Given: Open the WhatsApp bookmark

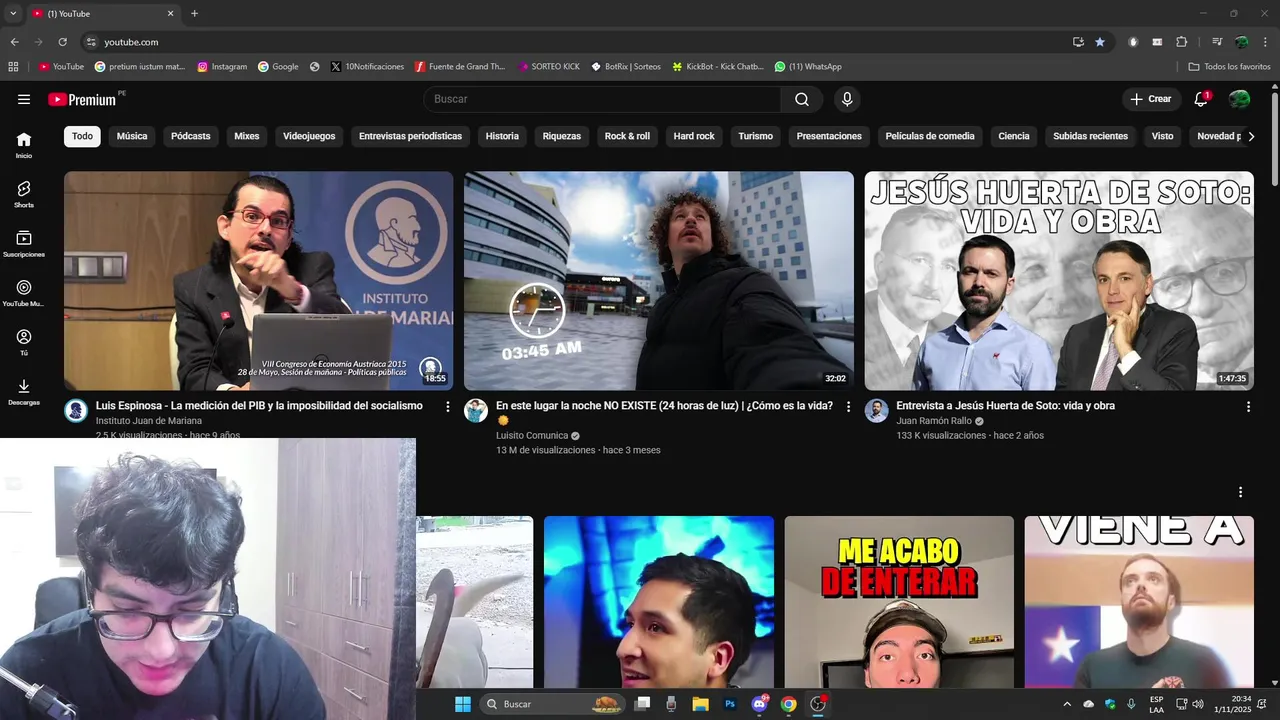Looking at the screenshot, I should pos(808,67).
